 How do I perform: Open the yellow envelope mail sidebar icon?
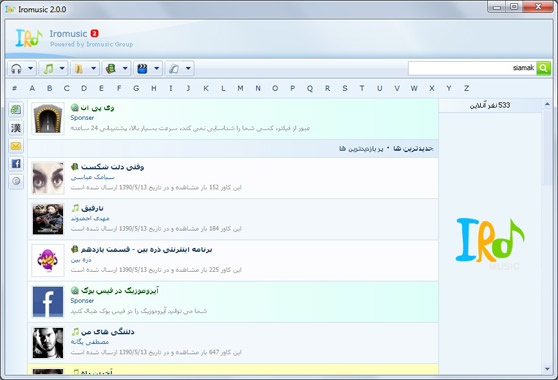(x=16, y=146)
